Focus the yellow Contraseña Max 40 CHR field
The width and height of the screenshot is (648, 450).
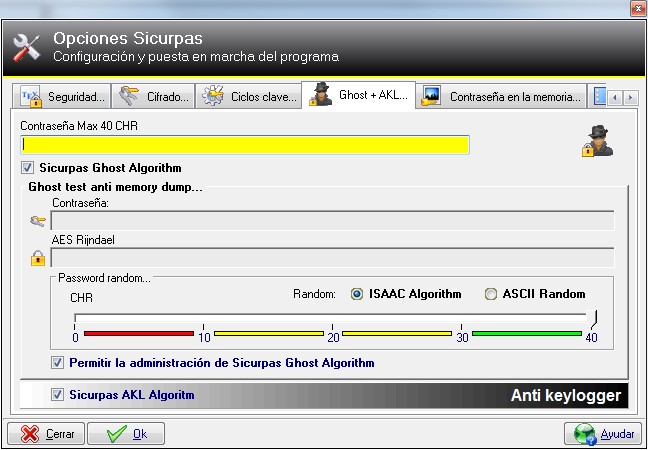point(245,145)
